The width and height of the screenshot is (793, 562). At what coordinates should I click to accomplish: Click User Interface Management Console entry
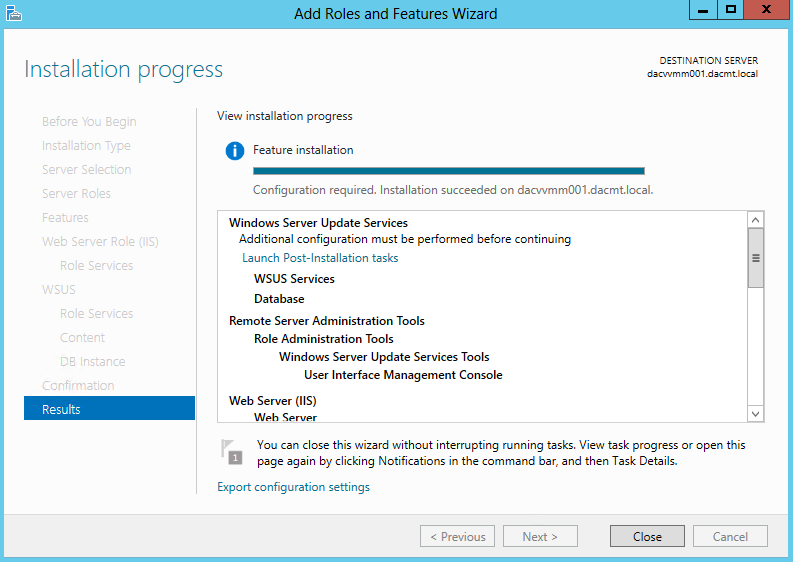click(x=403, y=375)
